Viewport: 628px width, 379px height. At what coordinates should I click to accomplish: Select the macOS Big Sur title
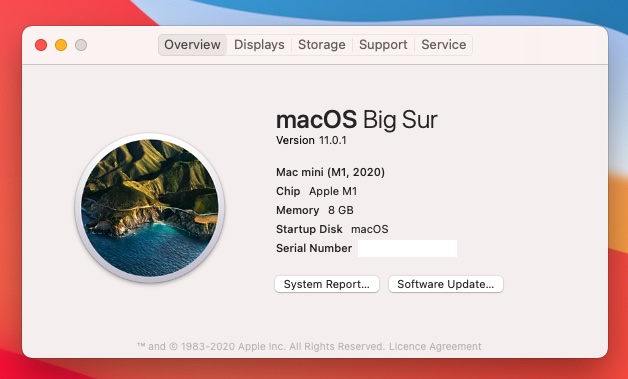click(356, 119)
